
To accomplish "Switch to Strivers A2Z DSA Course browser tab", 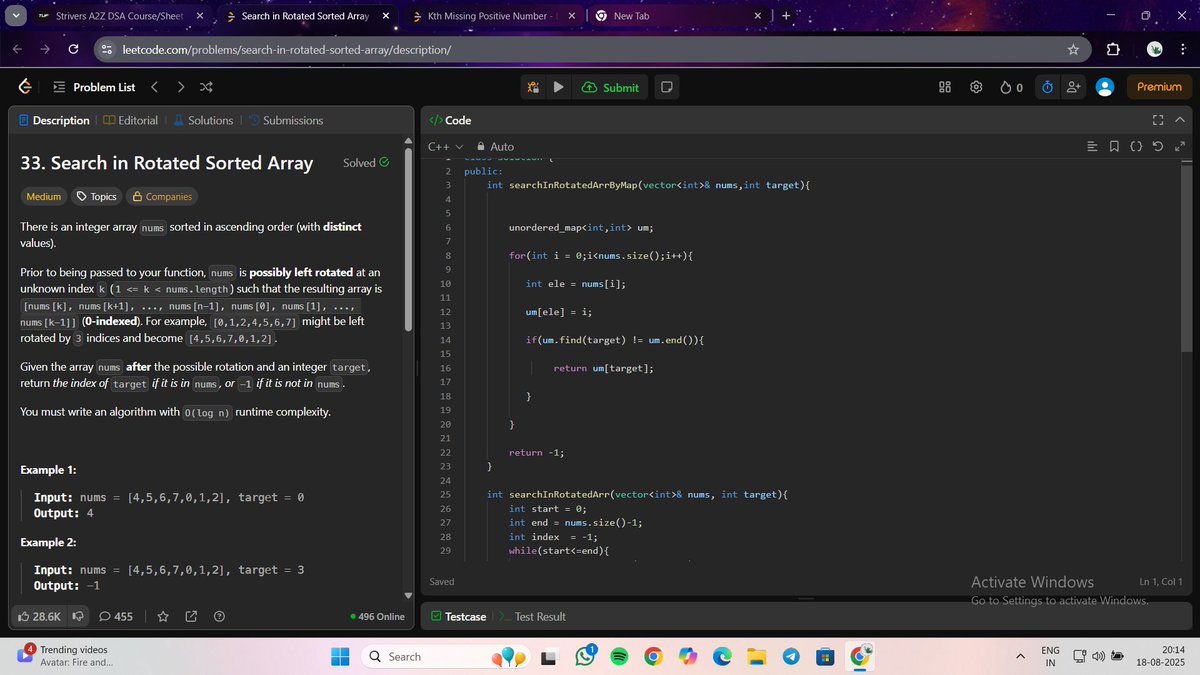I will pos(118,16).
